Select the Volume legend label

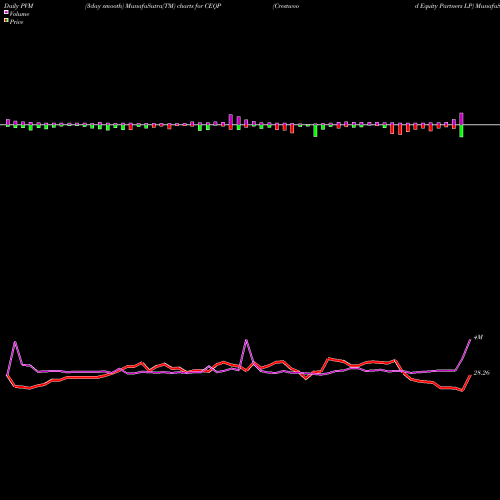click(x=19, y=14)
